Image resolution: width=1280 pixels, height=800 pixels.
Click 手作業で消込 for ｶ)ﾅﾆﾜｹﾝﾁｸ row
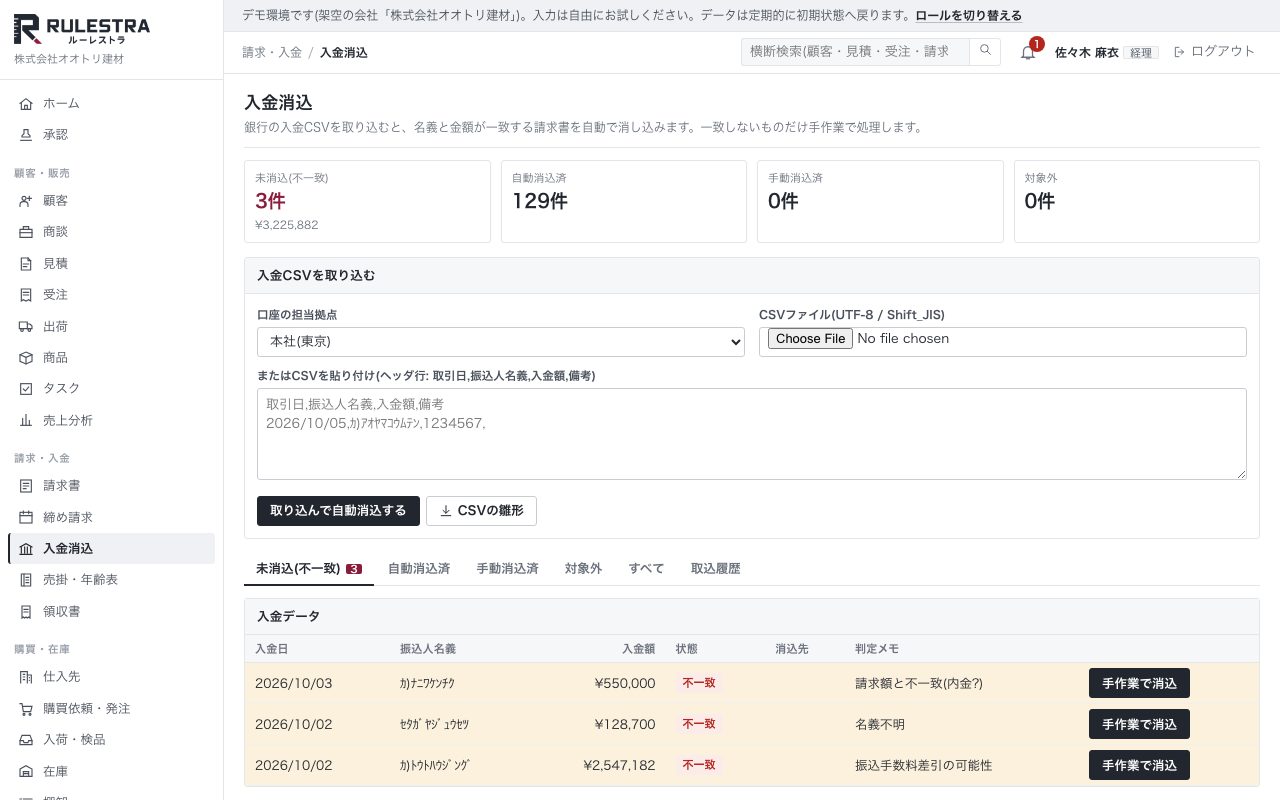pyautogui.click(x=1139, y=684)
